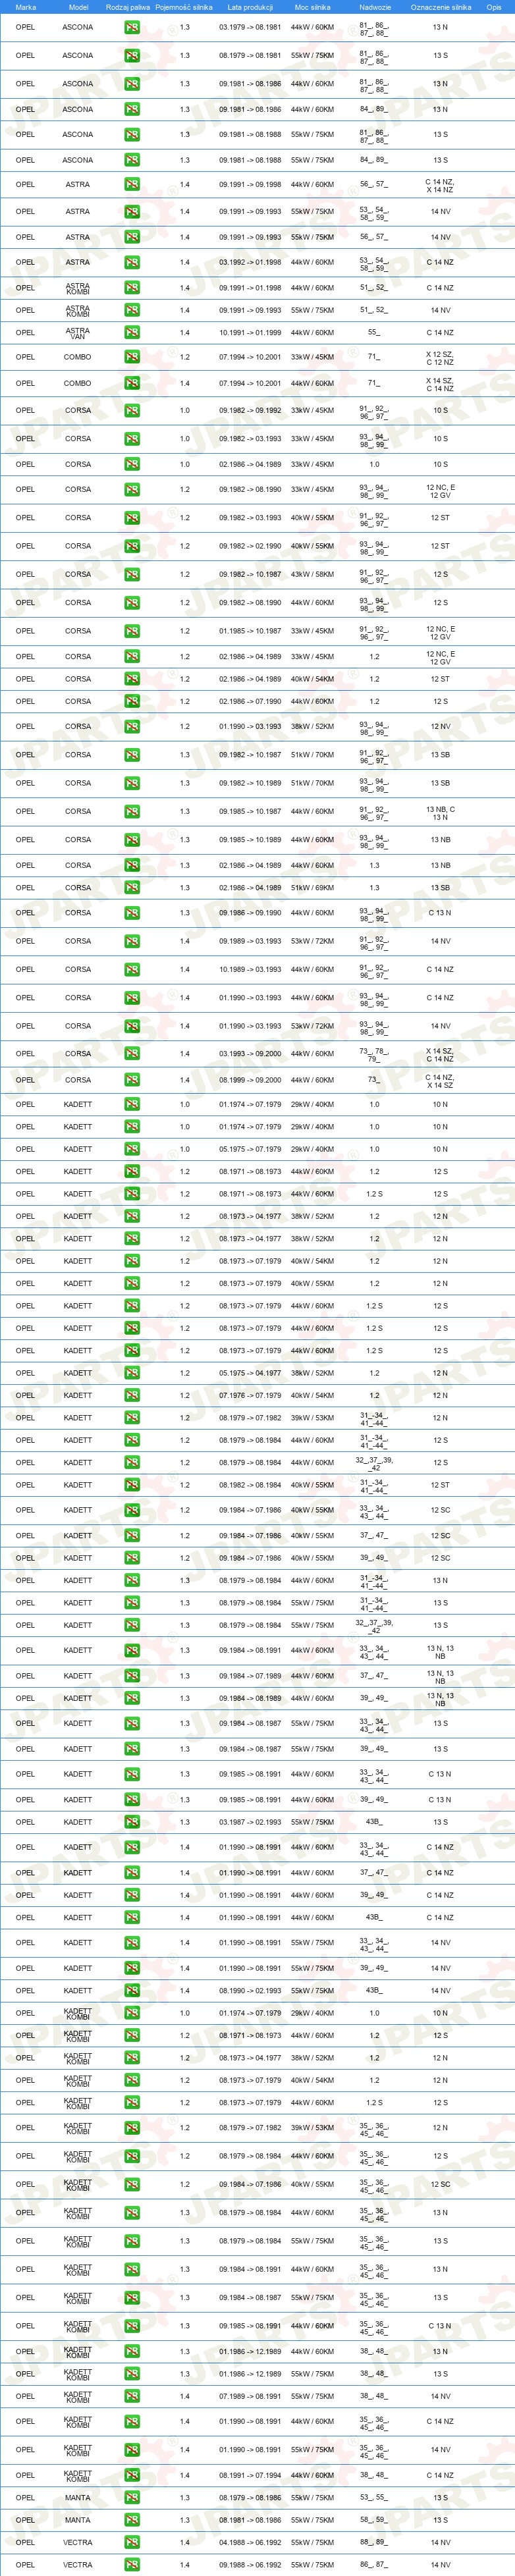Click the Lata produkcji column header

coord(250,7)
